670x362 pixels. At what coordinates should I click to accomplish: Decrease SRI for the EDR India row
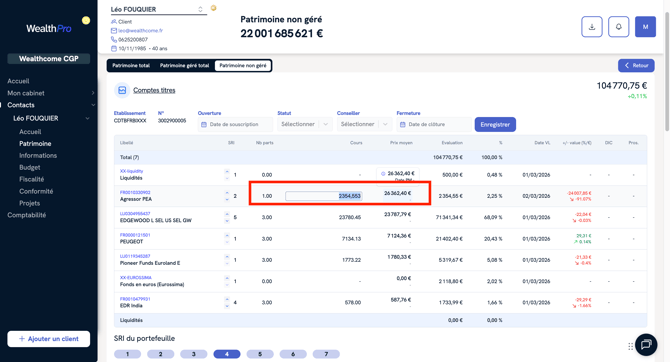[227, 306]
